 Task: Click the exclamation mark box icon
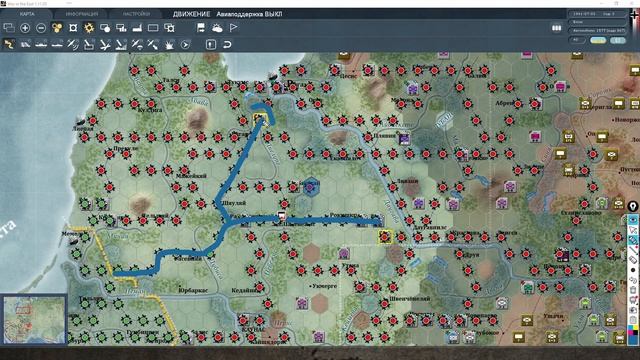tap(211, 44)
